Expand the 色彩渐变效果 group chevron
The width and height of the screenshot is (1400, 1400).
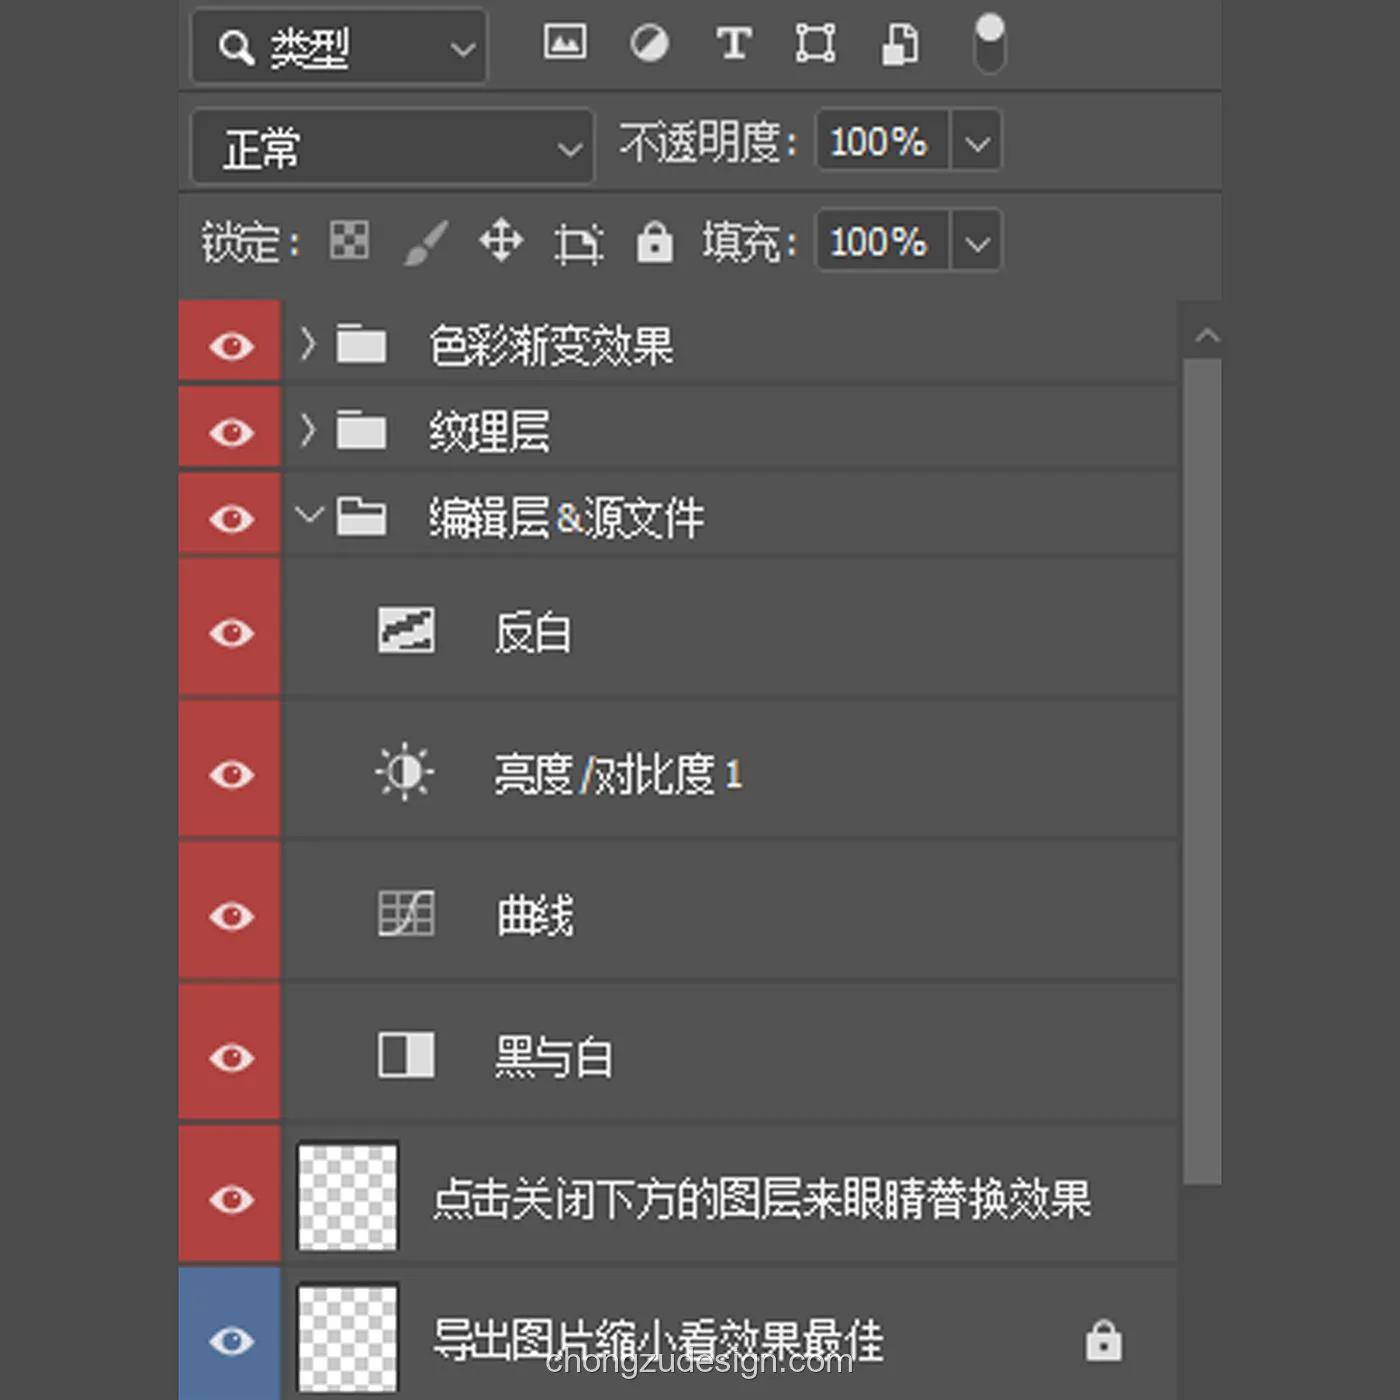308,344
